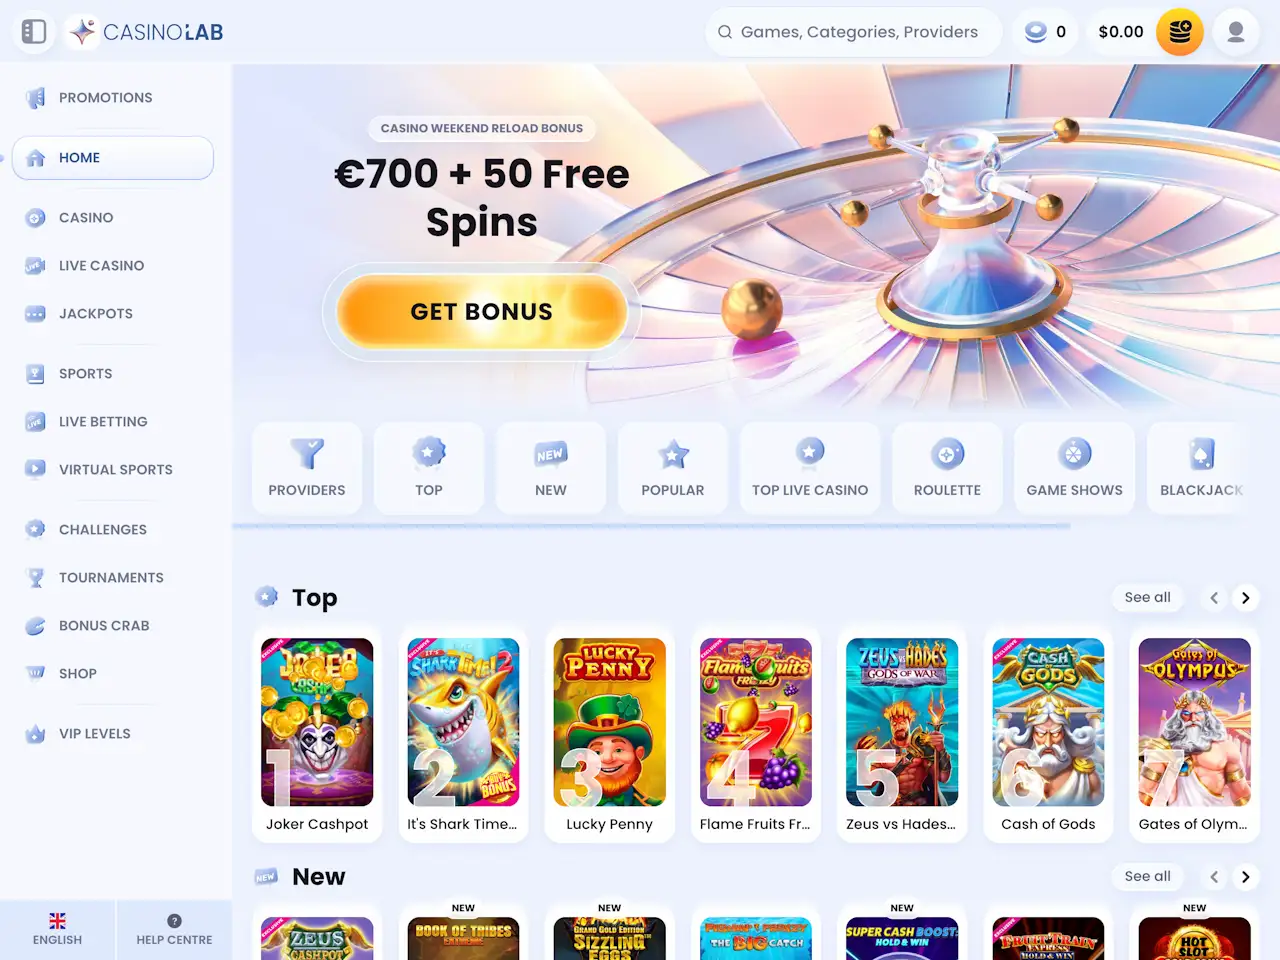
Task: Open the coin points counter showing 0
Action: coord(1045,32)
